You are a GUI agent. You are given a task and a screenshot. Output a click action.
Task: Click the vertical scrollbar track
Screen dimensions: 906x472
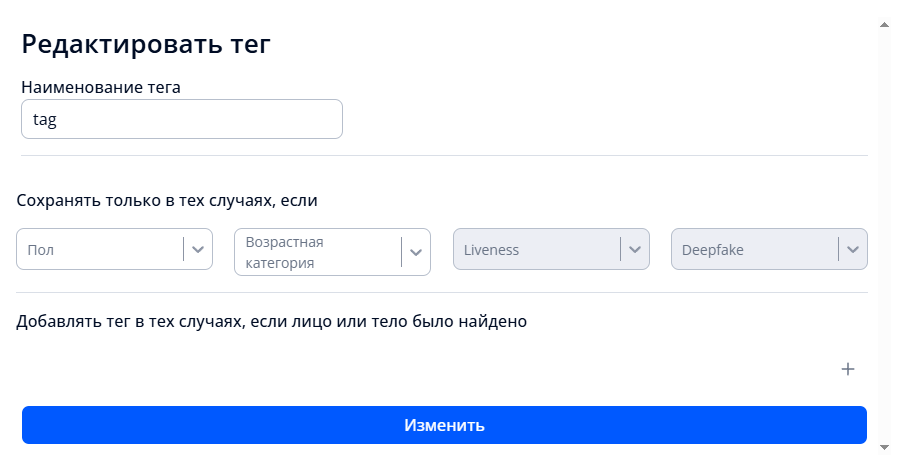coord(884,230)
